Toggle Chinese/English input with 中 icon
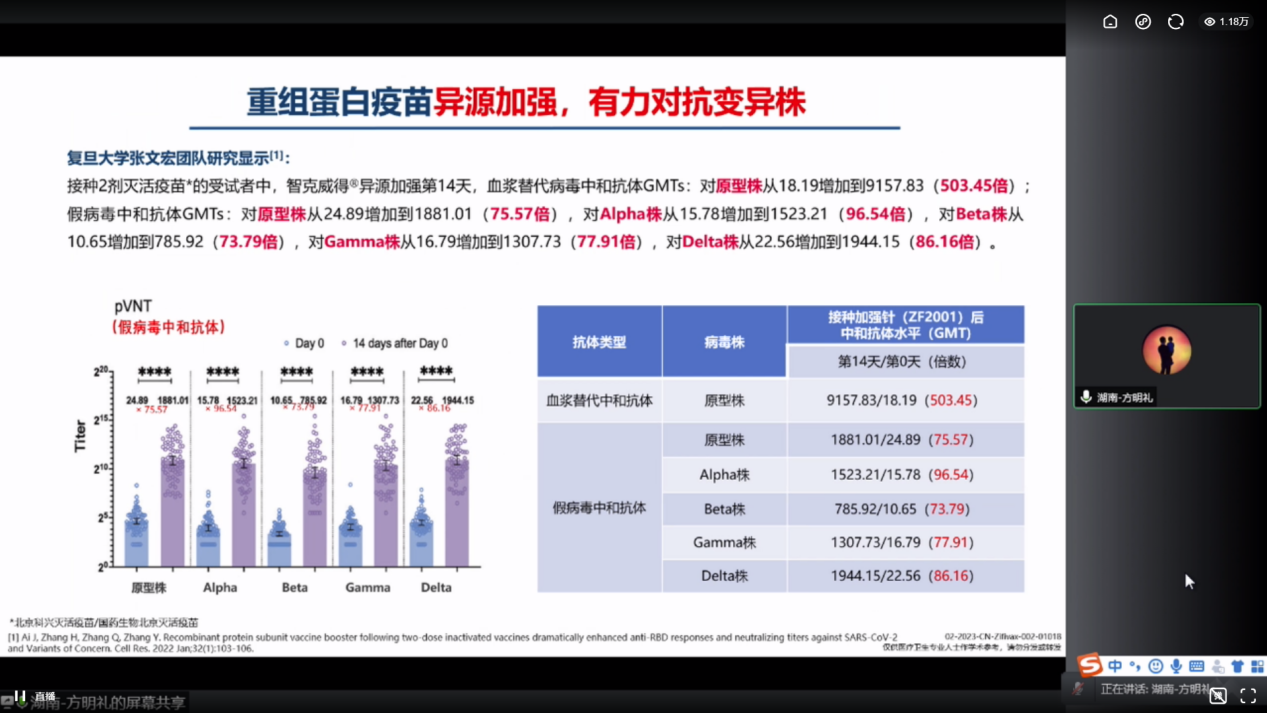This screenshot has width=1267, height=713. point(1115,666)
